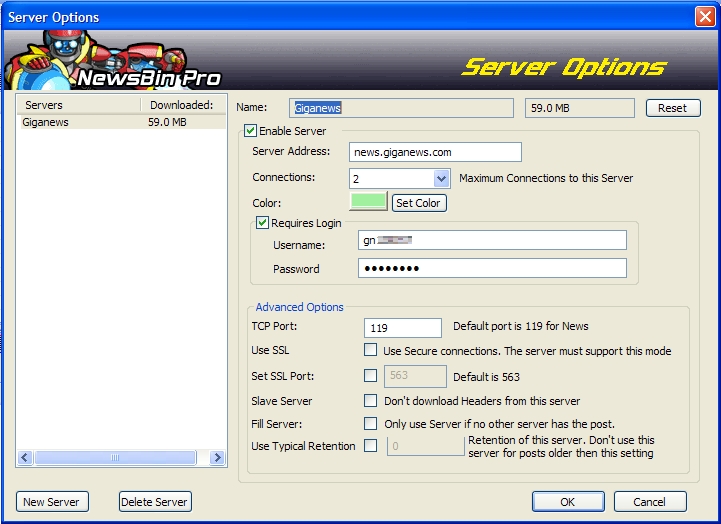Image resolution: width=721 pixels, height=524 pixels.
Task: Click the Server Address input field
Action: point(435,152)
